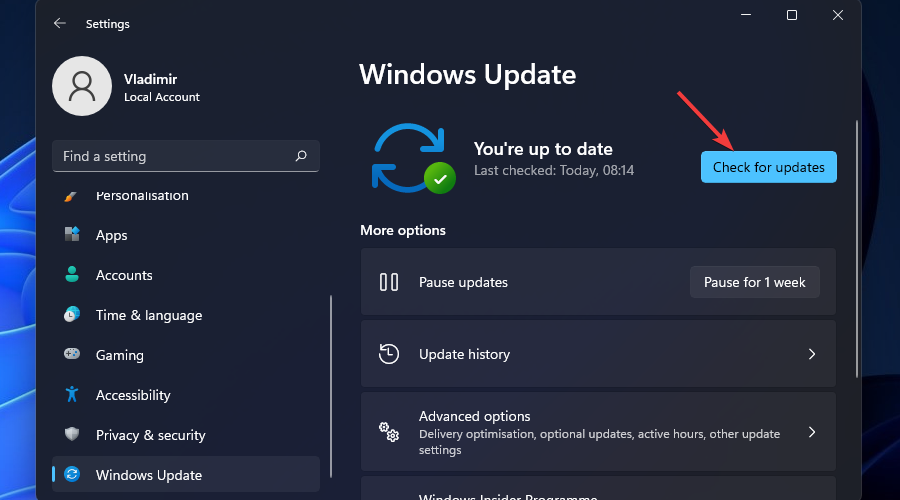This screenshot has width=900, height=500.
Task: Expand Advanced options chevron
Action: [812, 432]
